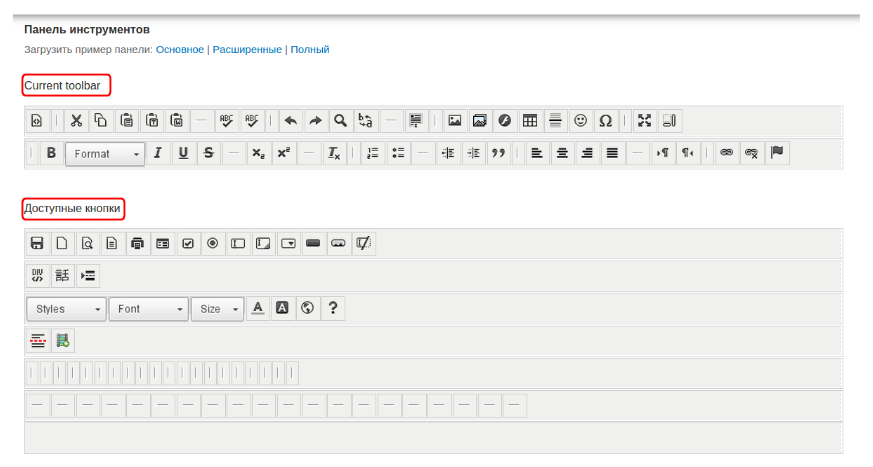Load the Расширенные toolbar preset
This screenshot has width=873, height=467.
(x=246, y=49)
